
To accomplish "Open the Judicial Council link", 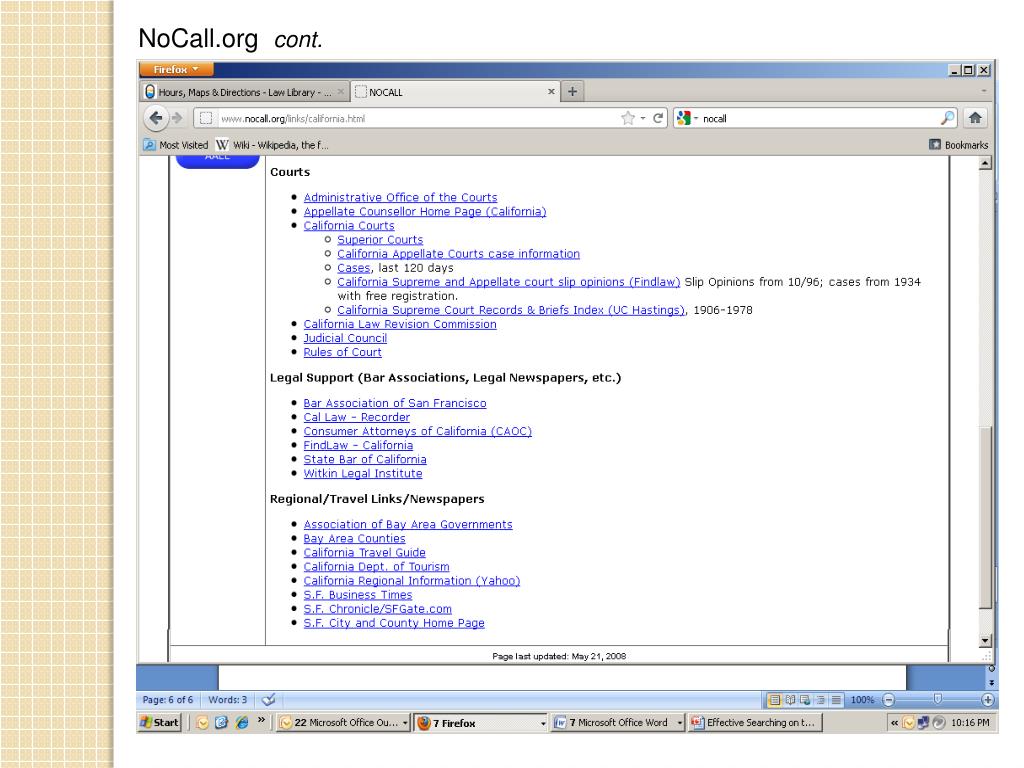I will click(345, 338).
